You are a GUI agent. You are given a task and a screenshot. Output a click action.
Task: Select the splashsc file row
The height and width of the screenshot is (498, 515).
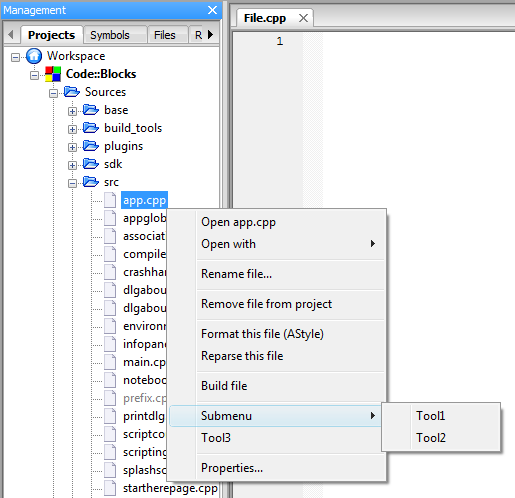click(x=144, y=470)
